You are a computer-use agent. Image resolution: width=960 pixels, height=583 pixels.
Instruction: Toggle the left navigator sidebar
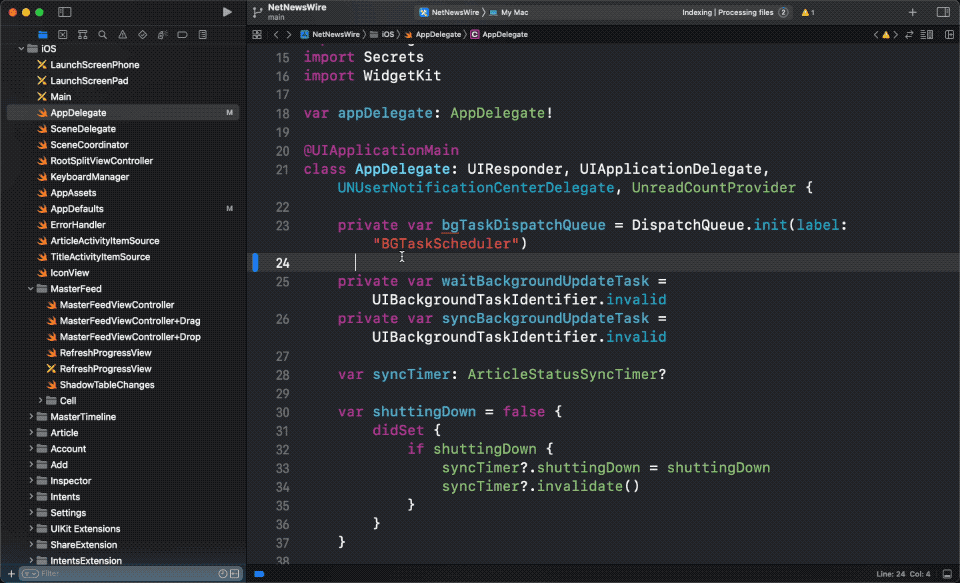65,12
